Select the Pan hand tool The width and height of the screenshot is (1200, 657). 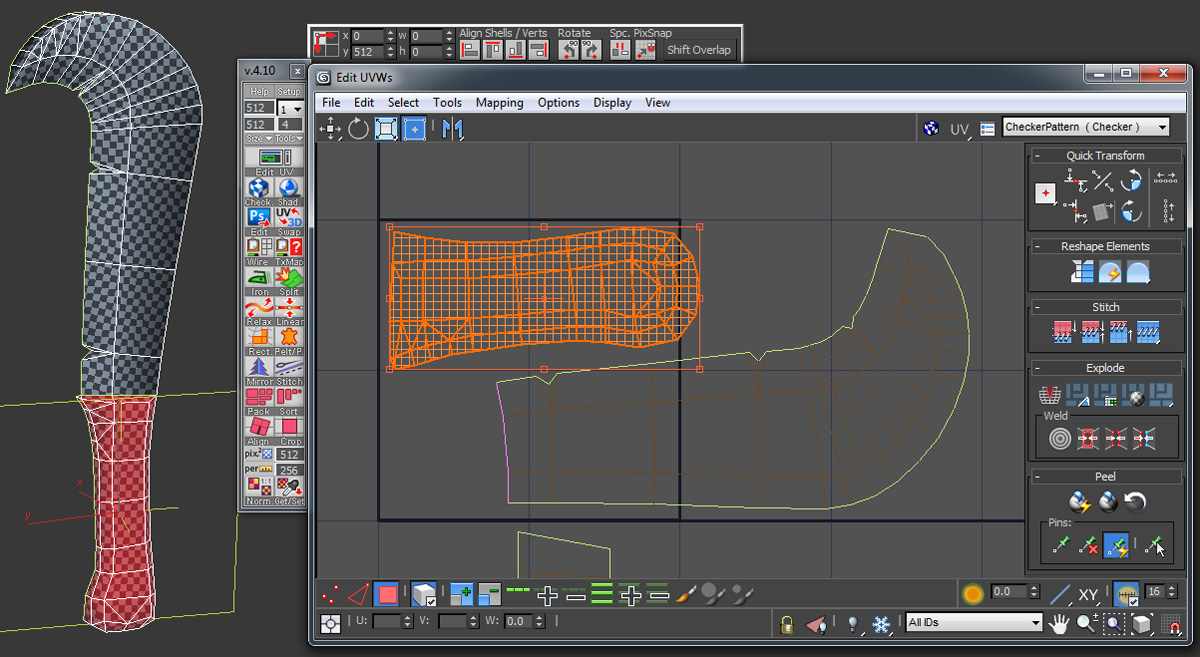coord(1058,623)
